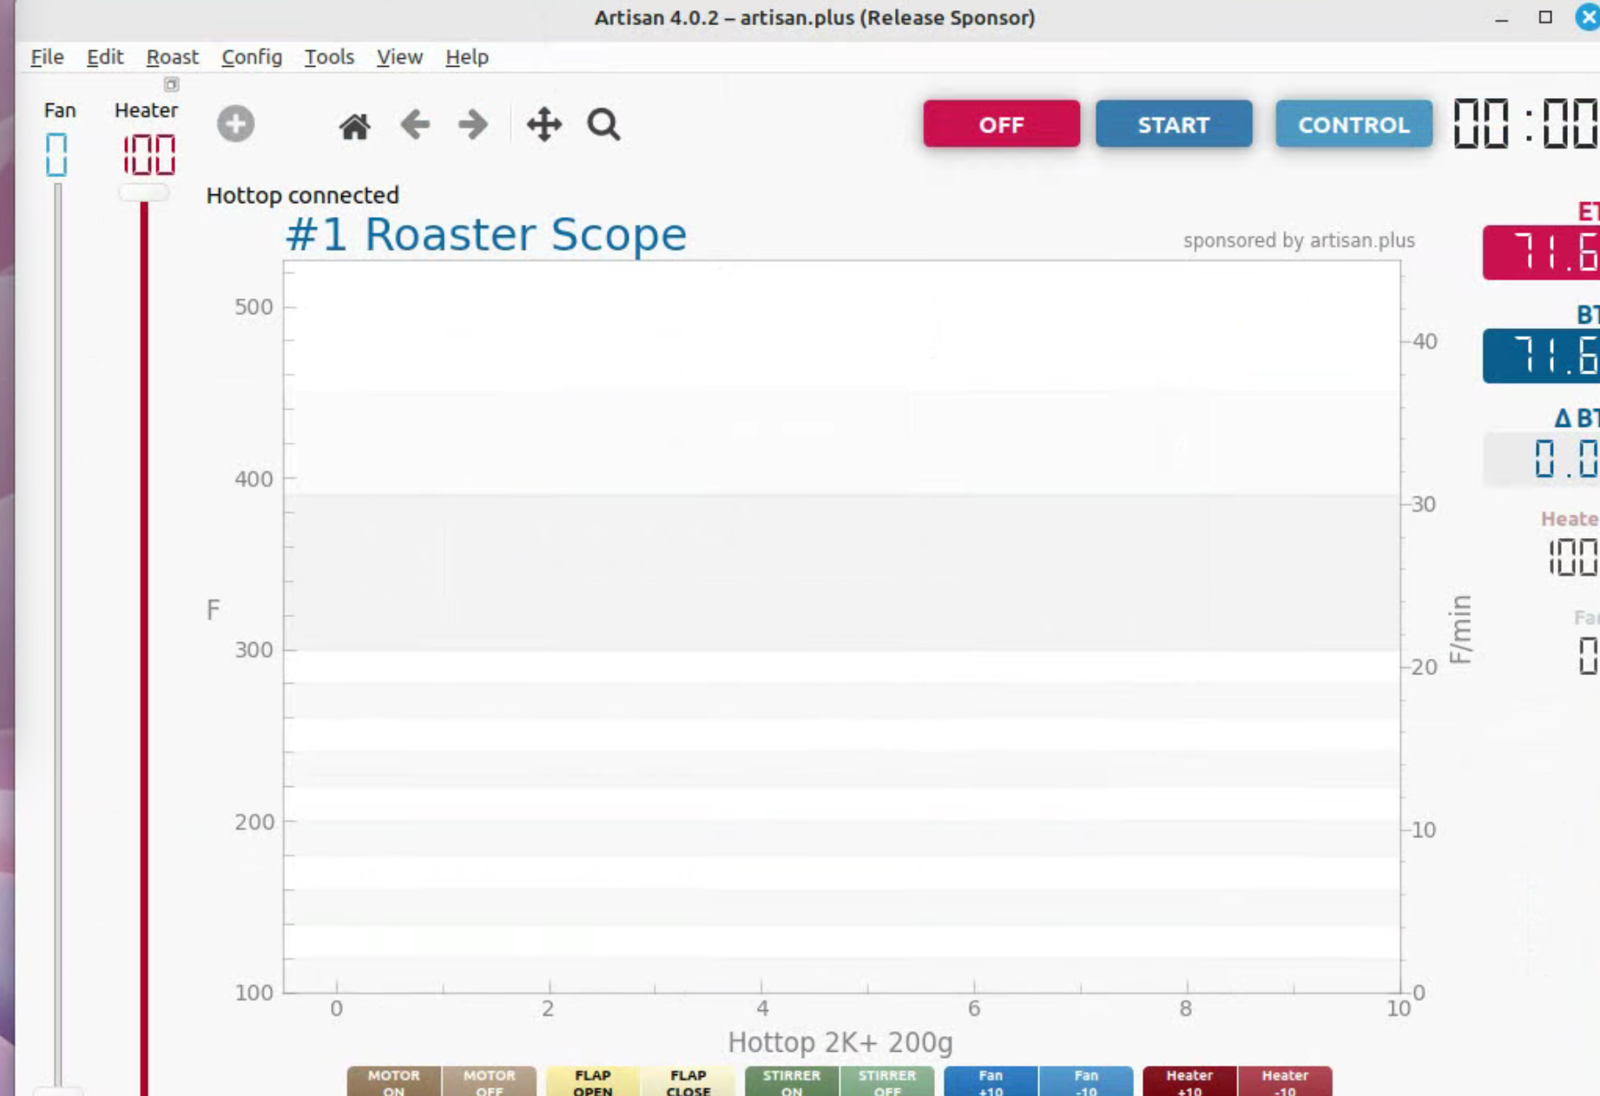Click the blue START button
Viewport: 1600px width, 1096px height.
pyautogui.click(x=1173, y=124)
